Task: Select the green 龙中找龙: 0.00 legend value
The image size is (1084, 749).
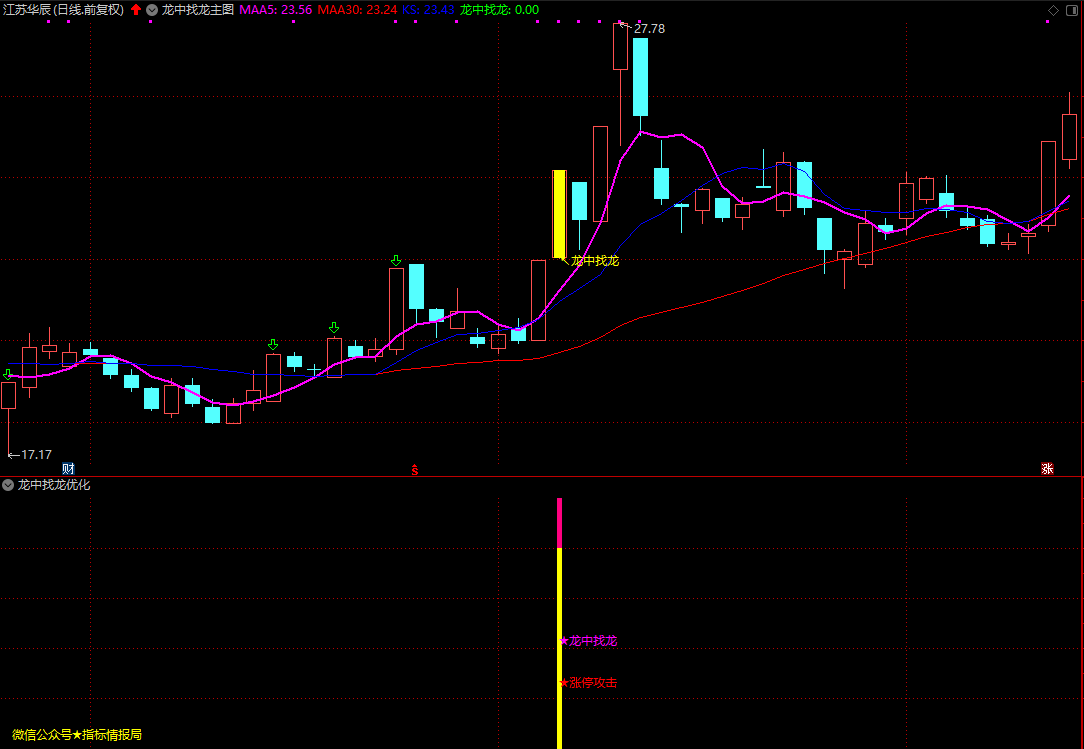Action: click(499, 10)
